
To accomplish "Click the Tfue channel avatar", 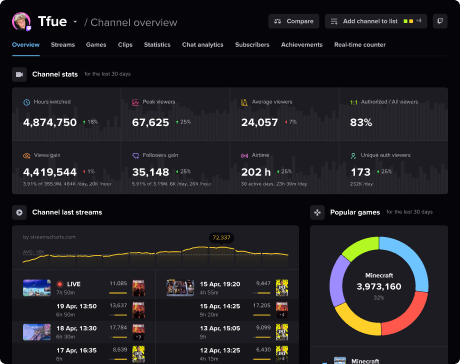I will (21, 22).
